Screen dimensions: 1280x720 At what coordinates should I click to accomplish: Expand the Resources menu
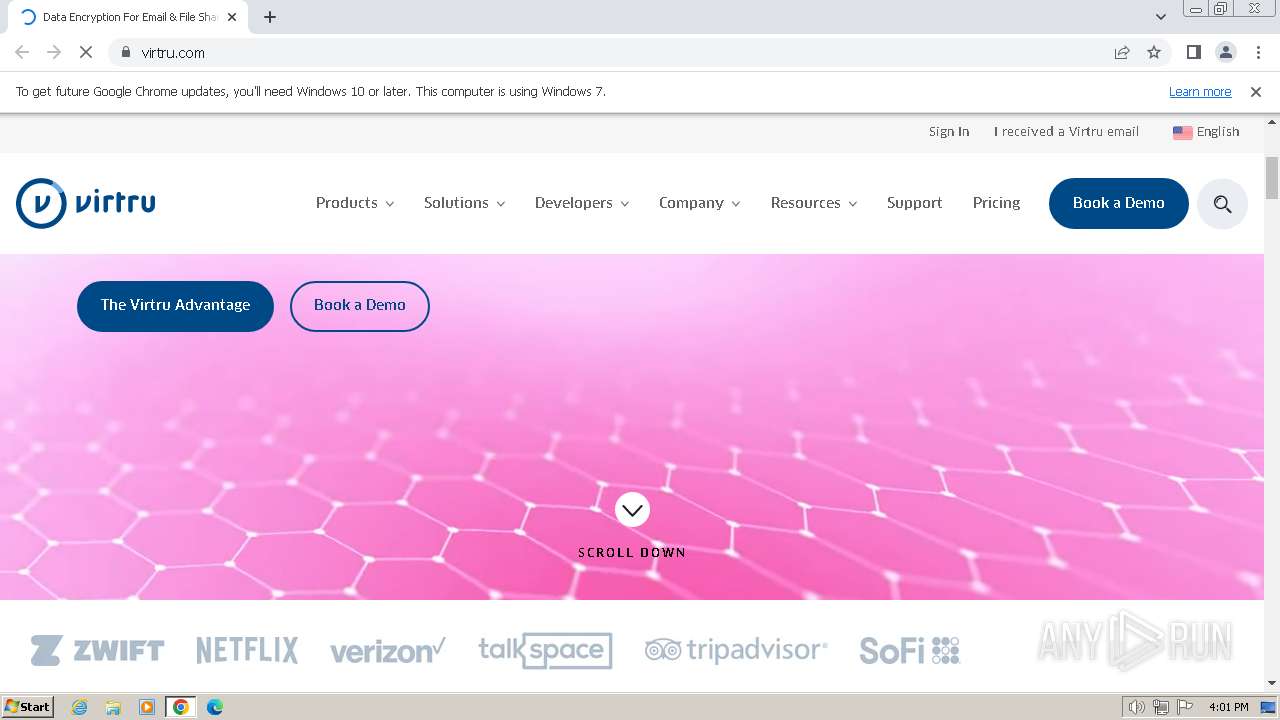[x=814, y=203]
